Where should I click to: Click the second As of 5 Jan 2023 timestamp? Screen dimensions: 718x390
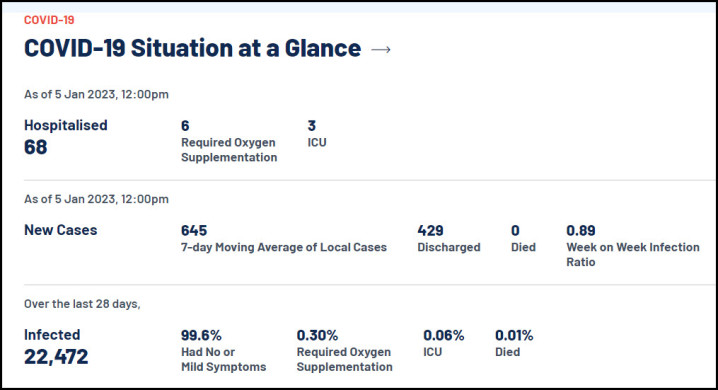click(x=96, y=199)
